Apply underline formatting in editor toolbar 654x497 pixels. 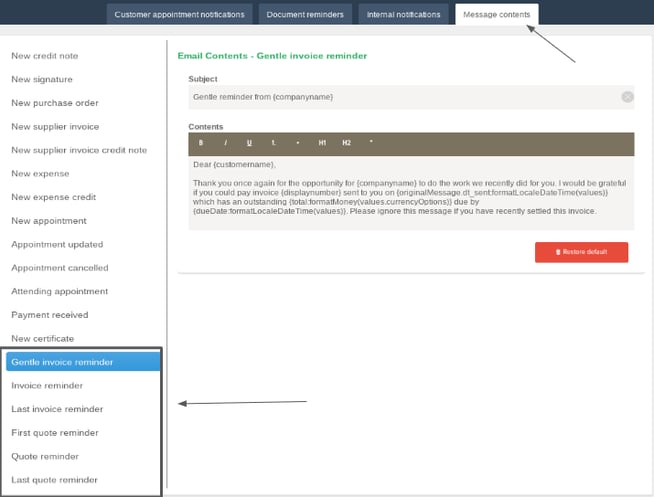[x=249, y=143]
